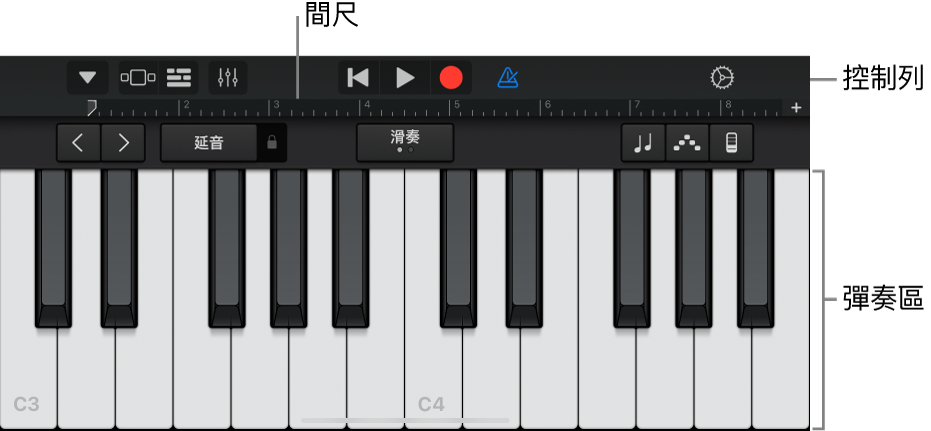Open song settings gear icon

722,78
